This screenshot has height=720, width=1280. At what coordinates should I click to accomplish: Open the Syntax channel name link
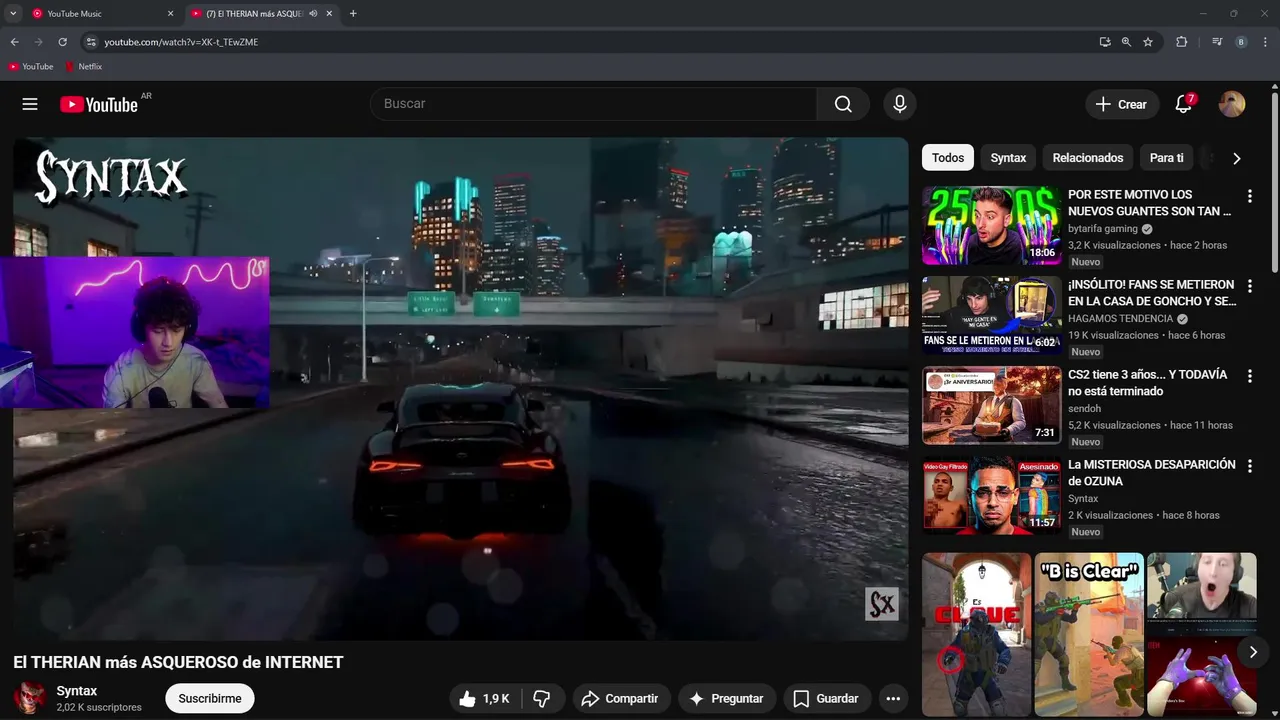[x=77, y=691]
